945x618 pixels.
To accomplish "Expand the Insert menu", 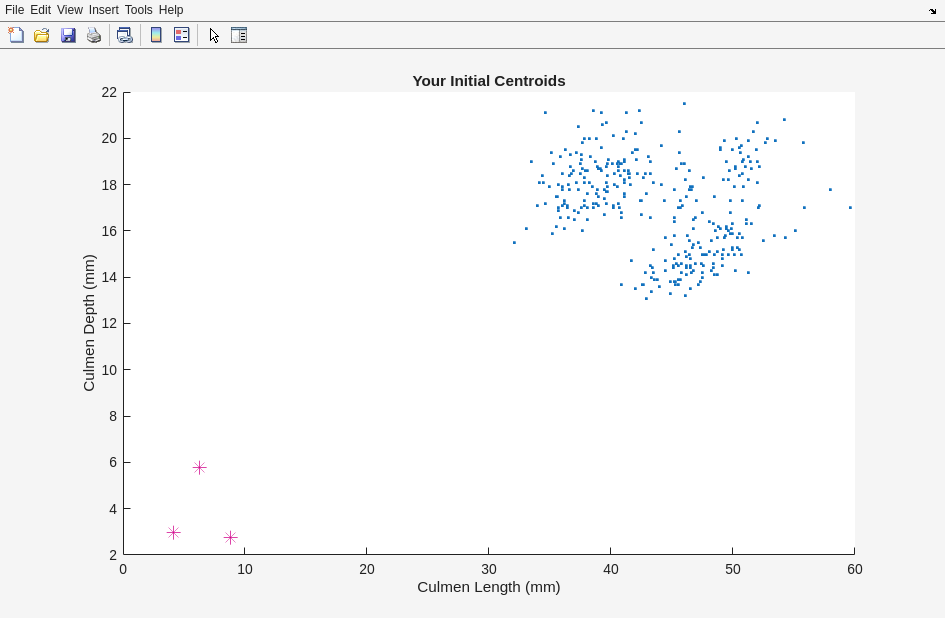I will pyautogui.click(x=103, y=10).
